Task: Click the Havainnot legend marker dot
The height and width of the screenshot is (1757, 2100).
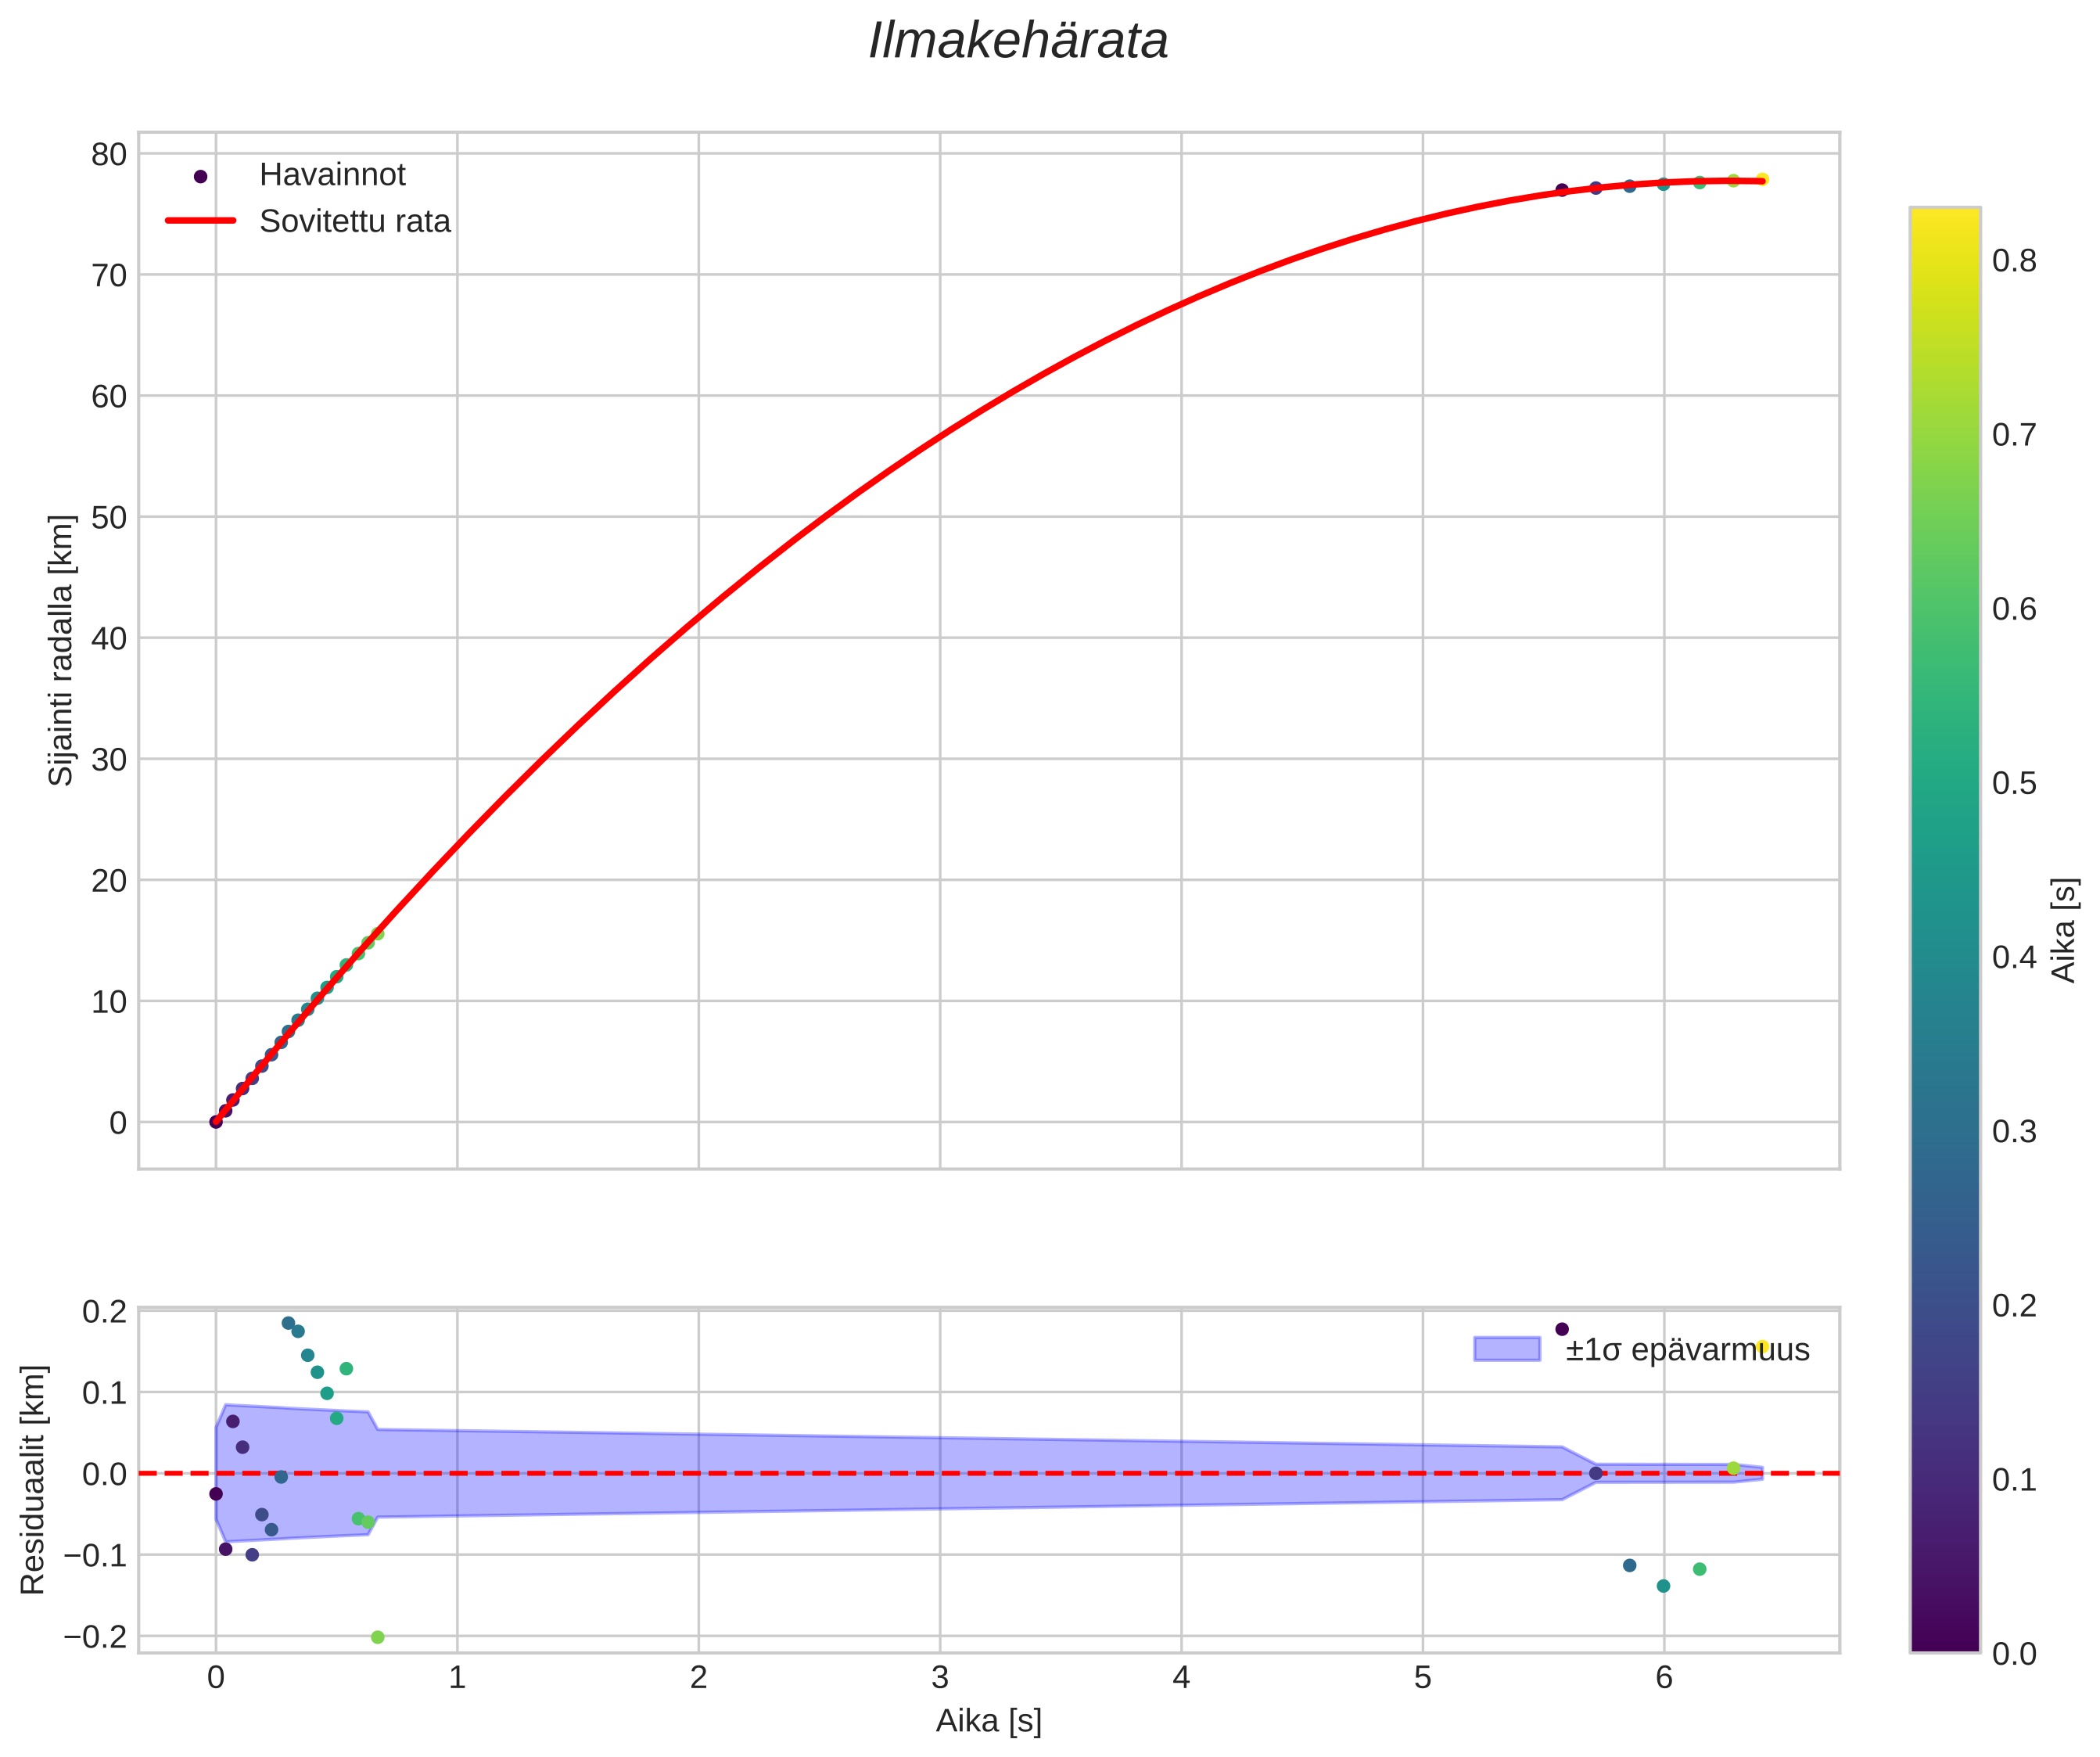Action: pyautogui.click(x=200, y=176)
